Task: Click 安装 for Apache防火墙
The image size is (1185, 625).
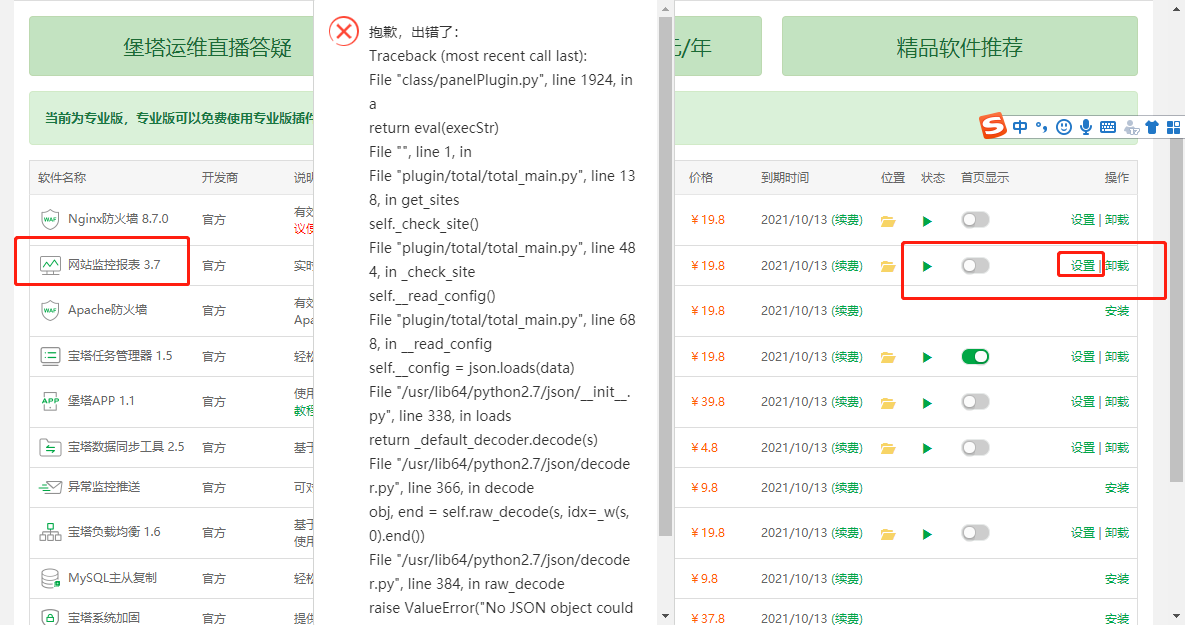Action: [x=1117, y=311]
